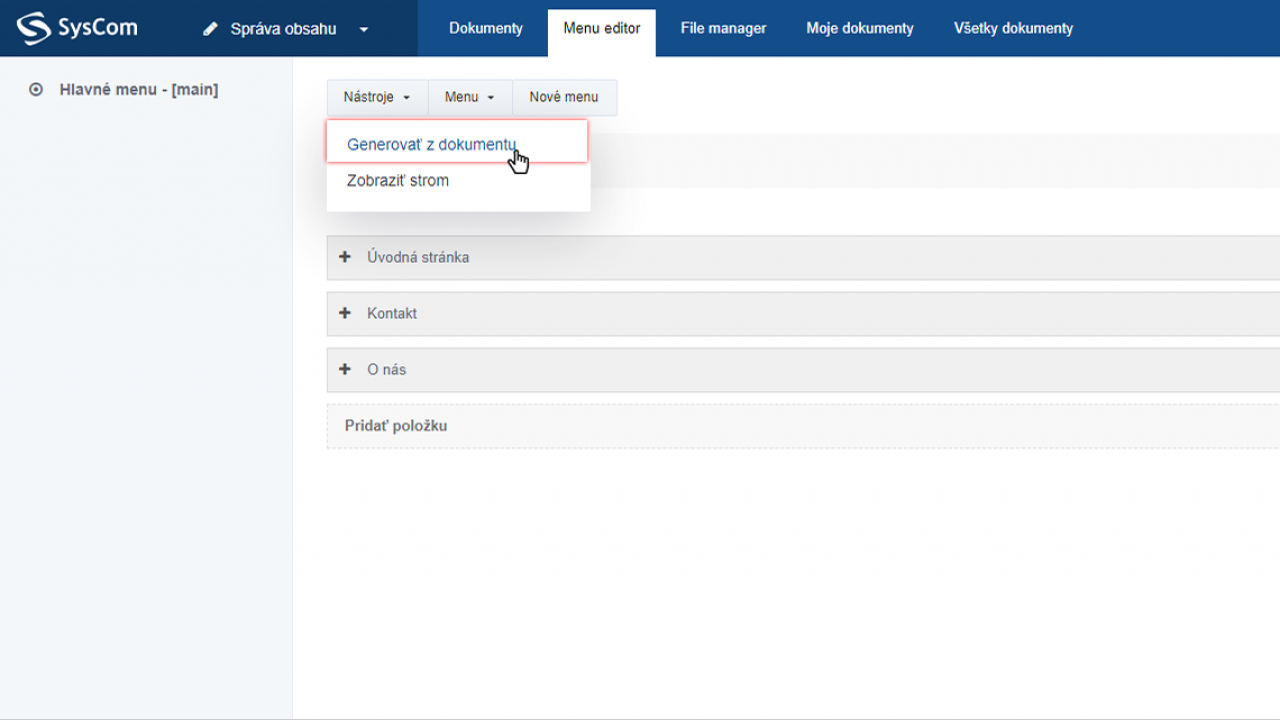Viewport: 1280px width, 720px height.
Task: Select Hlavné menu - [main] in sidebar
Action: click(x=138, y=90)
